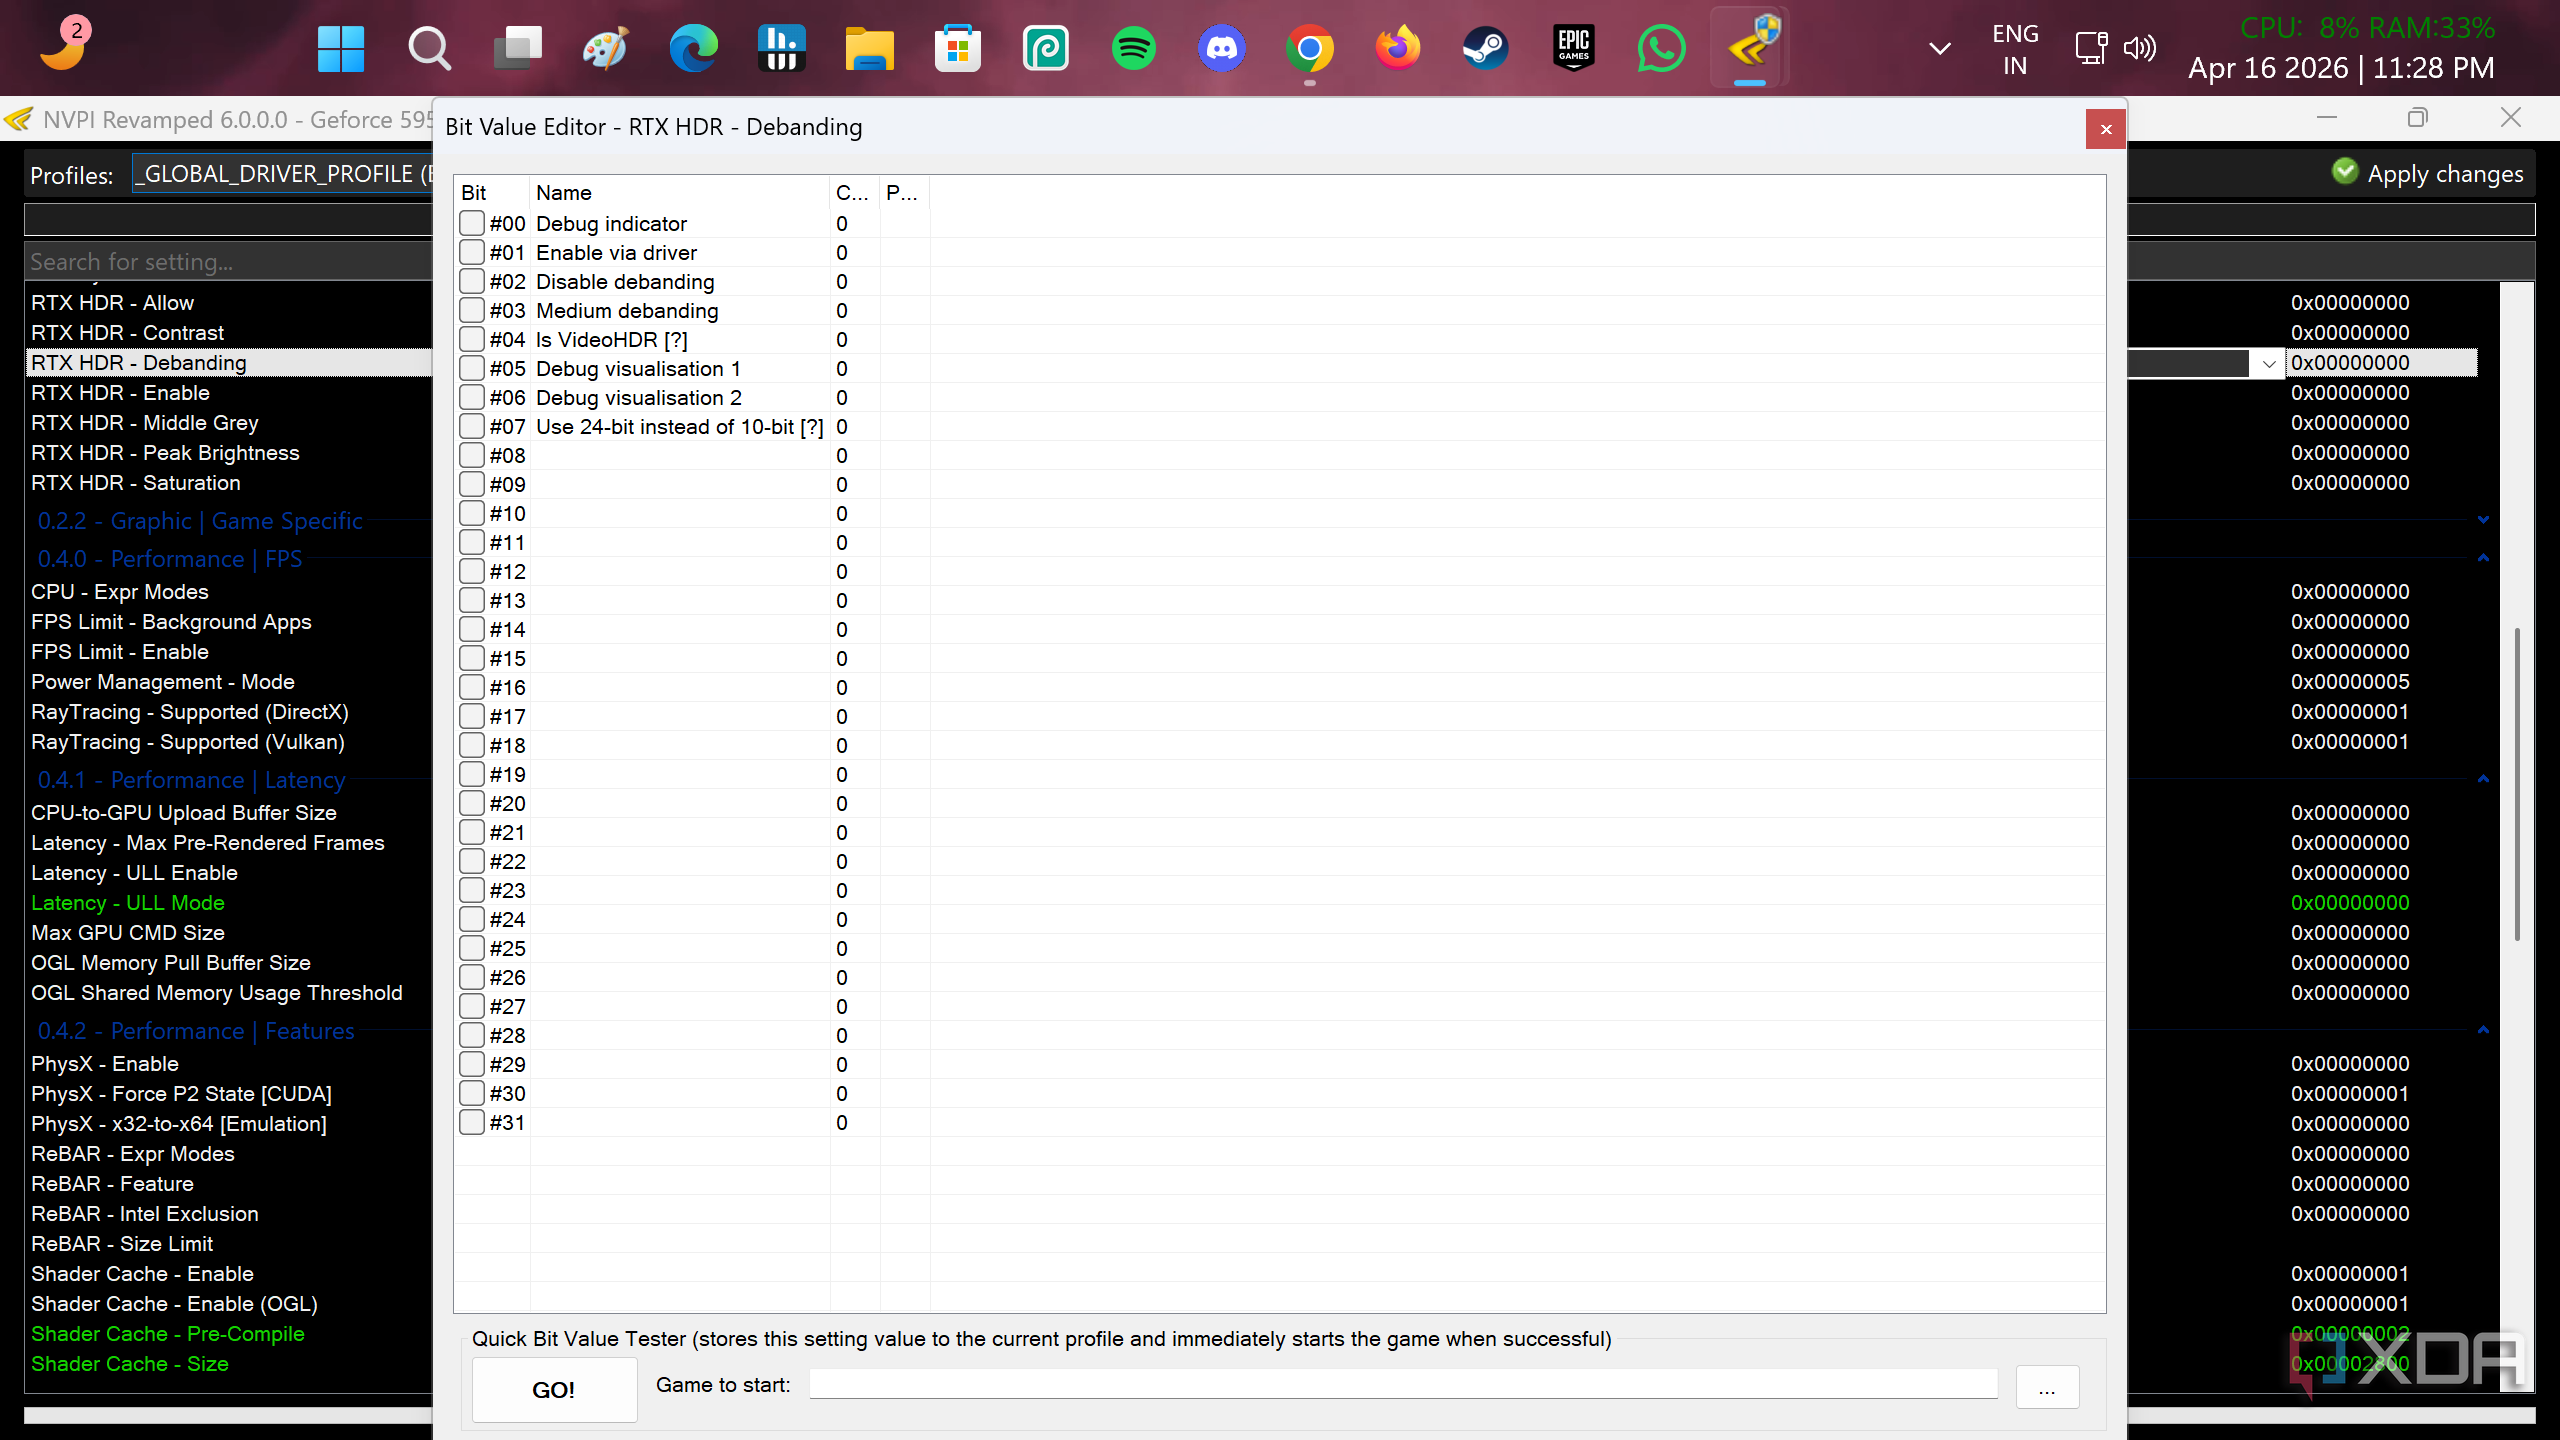Open Microsoft Store from taskbar

click(x=957, y=49)
